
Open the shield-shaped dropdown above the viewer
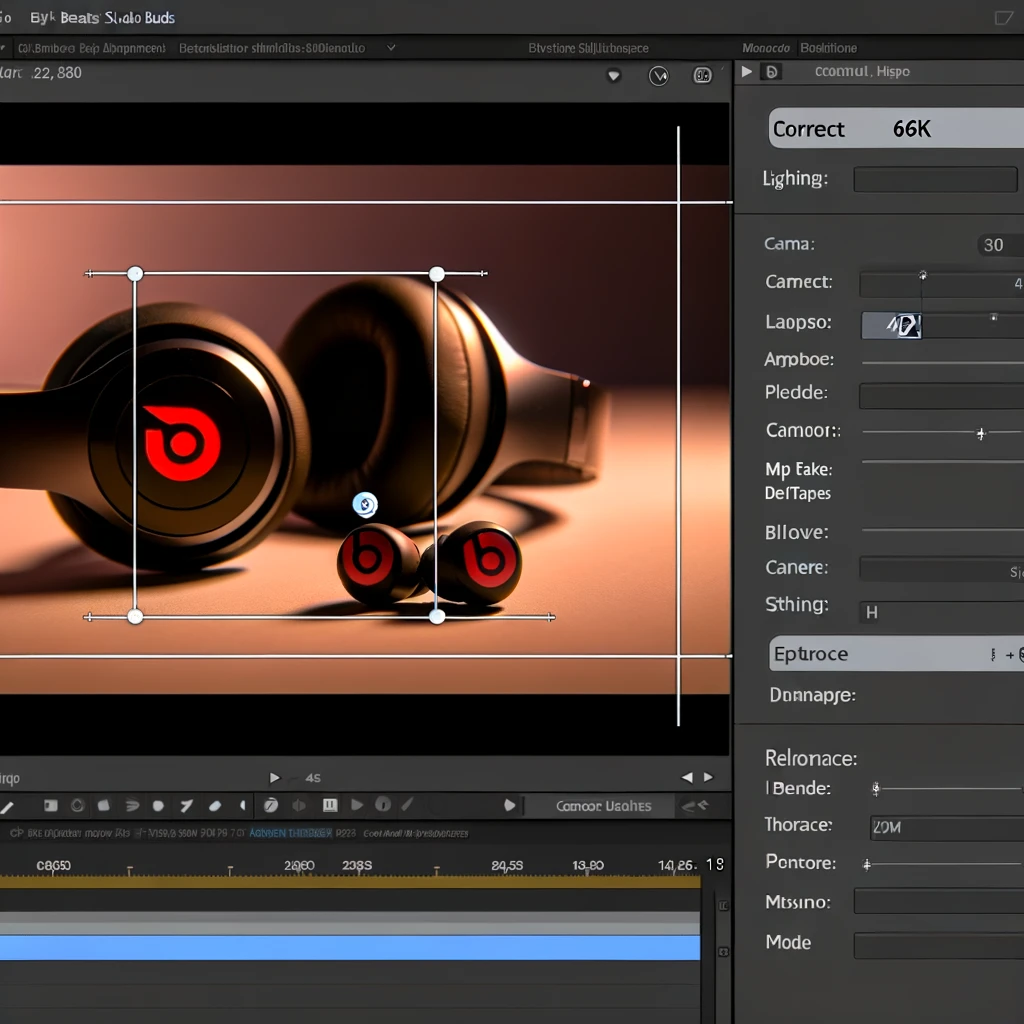[614, 76]
